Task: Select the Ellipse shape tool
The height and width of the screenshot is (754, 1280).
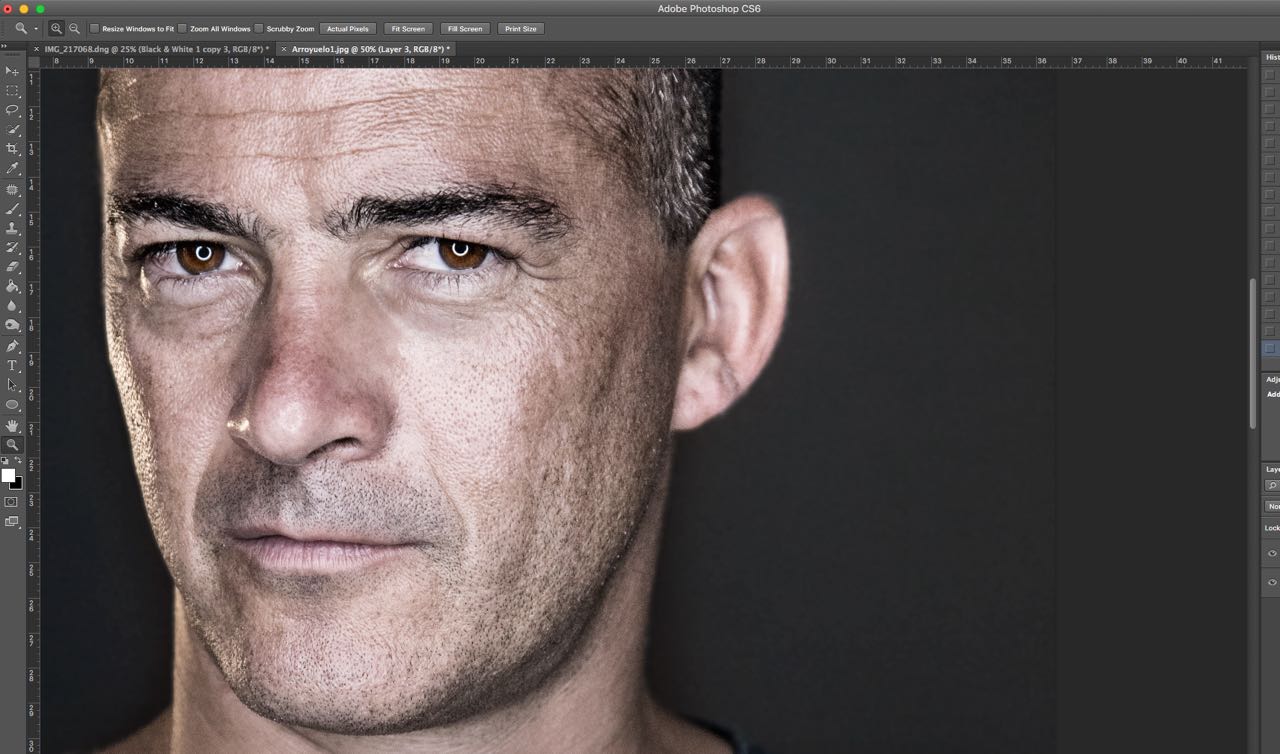Action: click(x=12, y=405)
